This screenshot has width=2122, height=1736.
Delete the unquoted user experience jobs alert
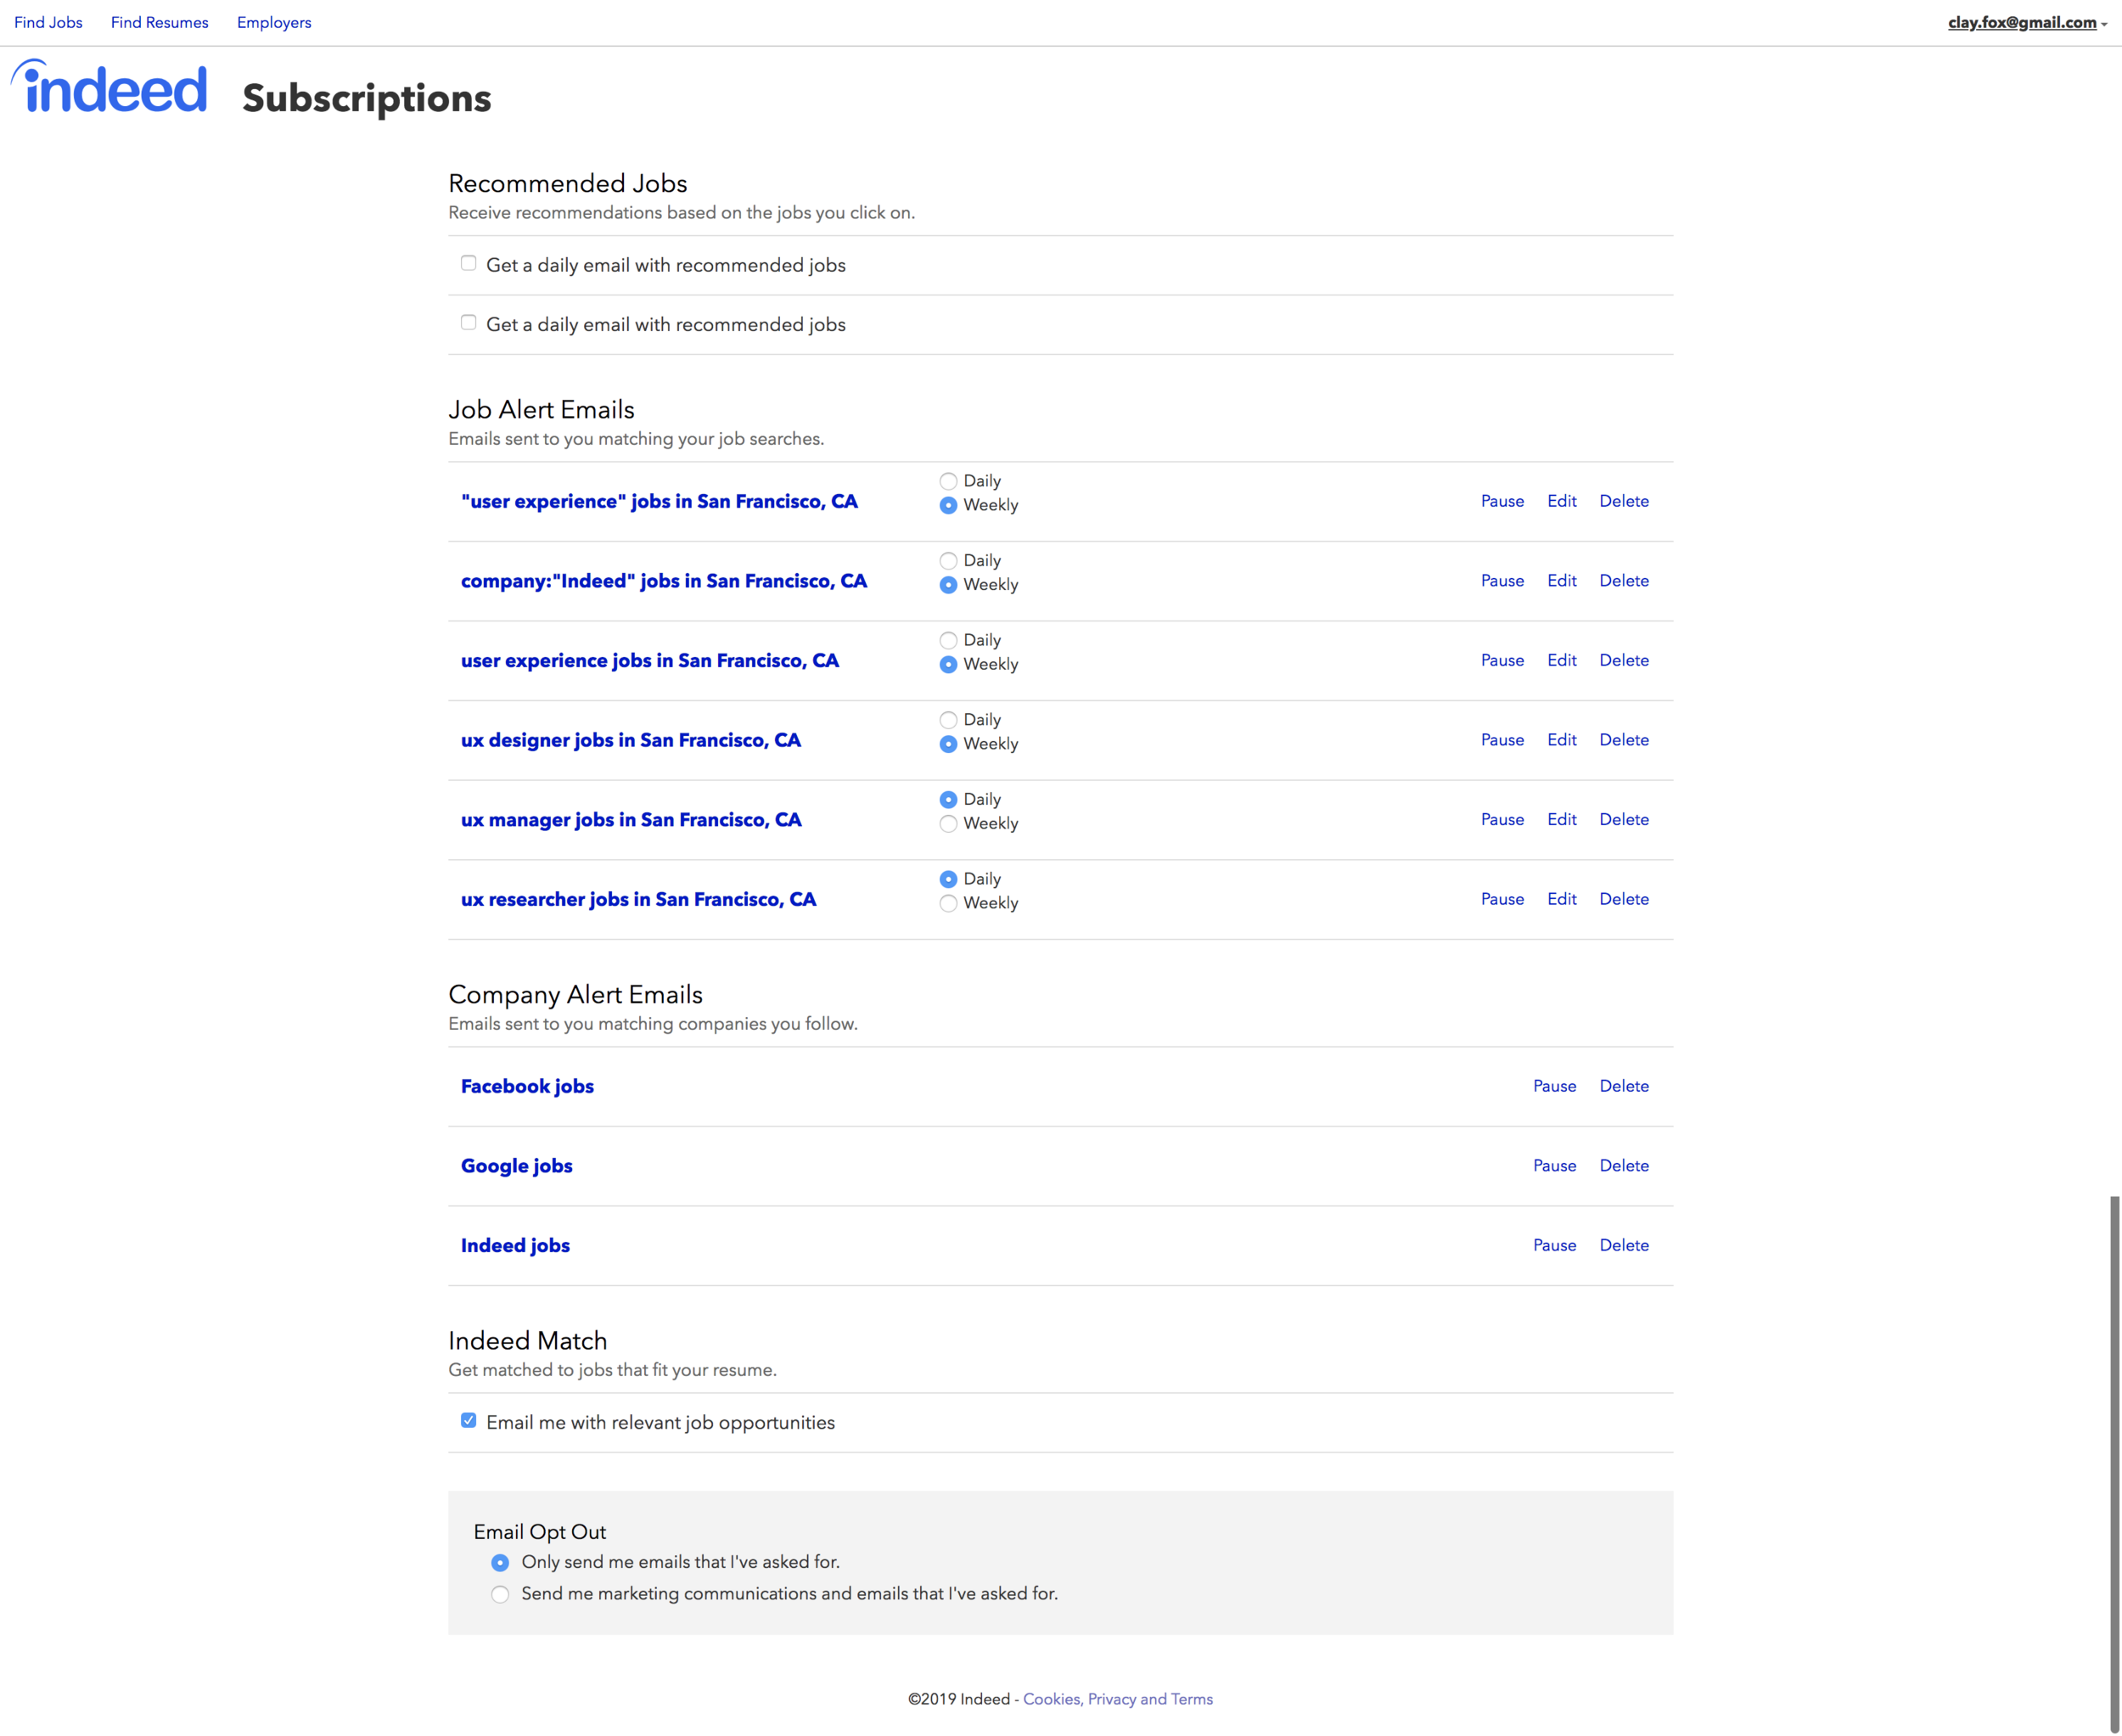[x=1624, y=660]
